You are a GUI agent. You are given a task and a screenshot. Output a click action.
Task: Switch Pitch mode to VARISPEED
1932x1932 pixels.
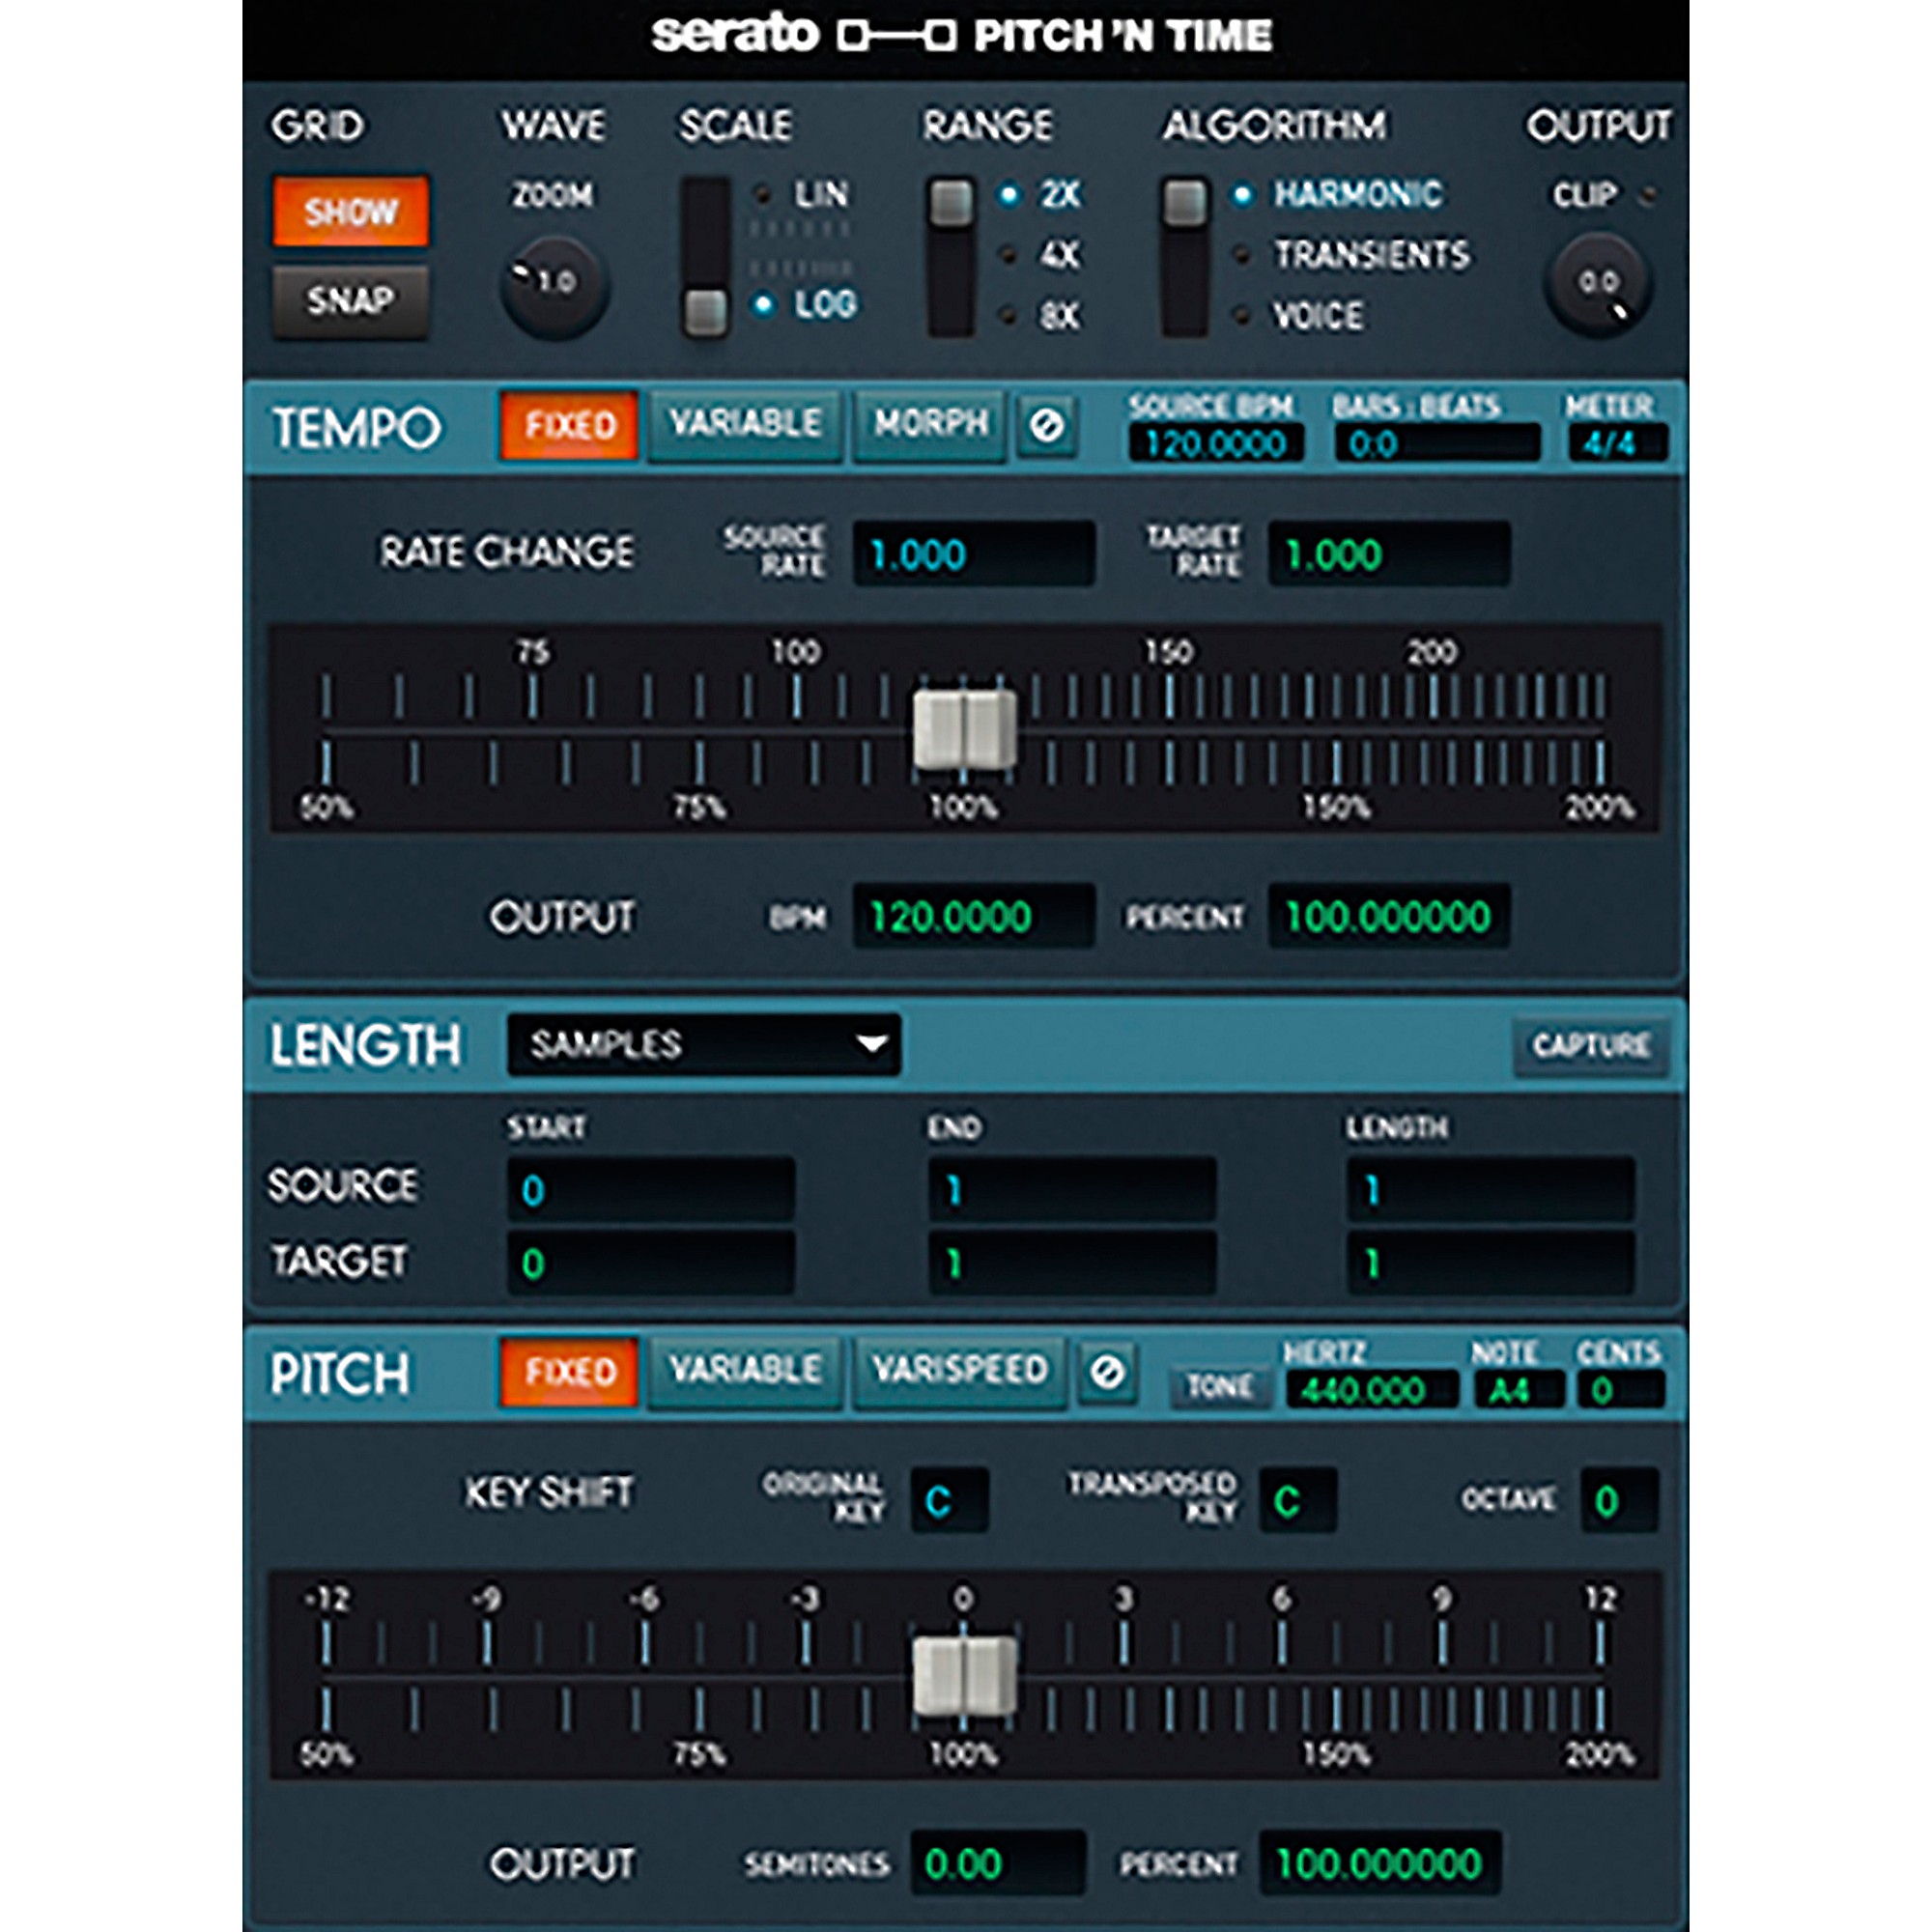click(x=959, y=1370)
